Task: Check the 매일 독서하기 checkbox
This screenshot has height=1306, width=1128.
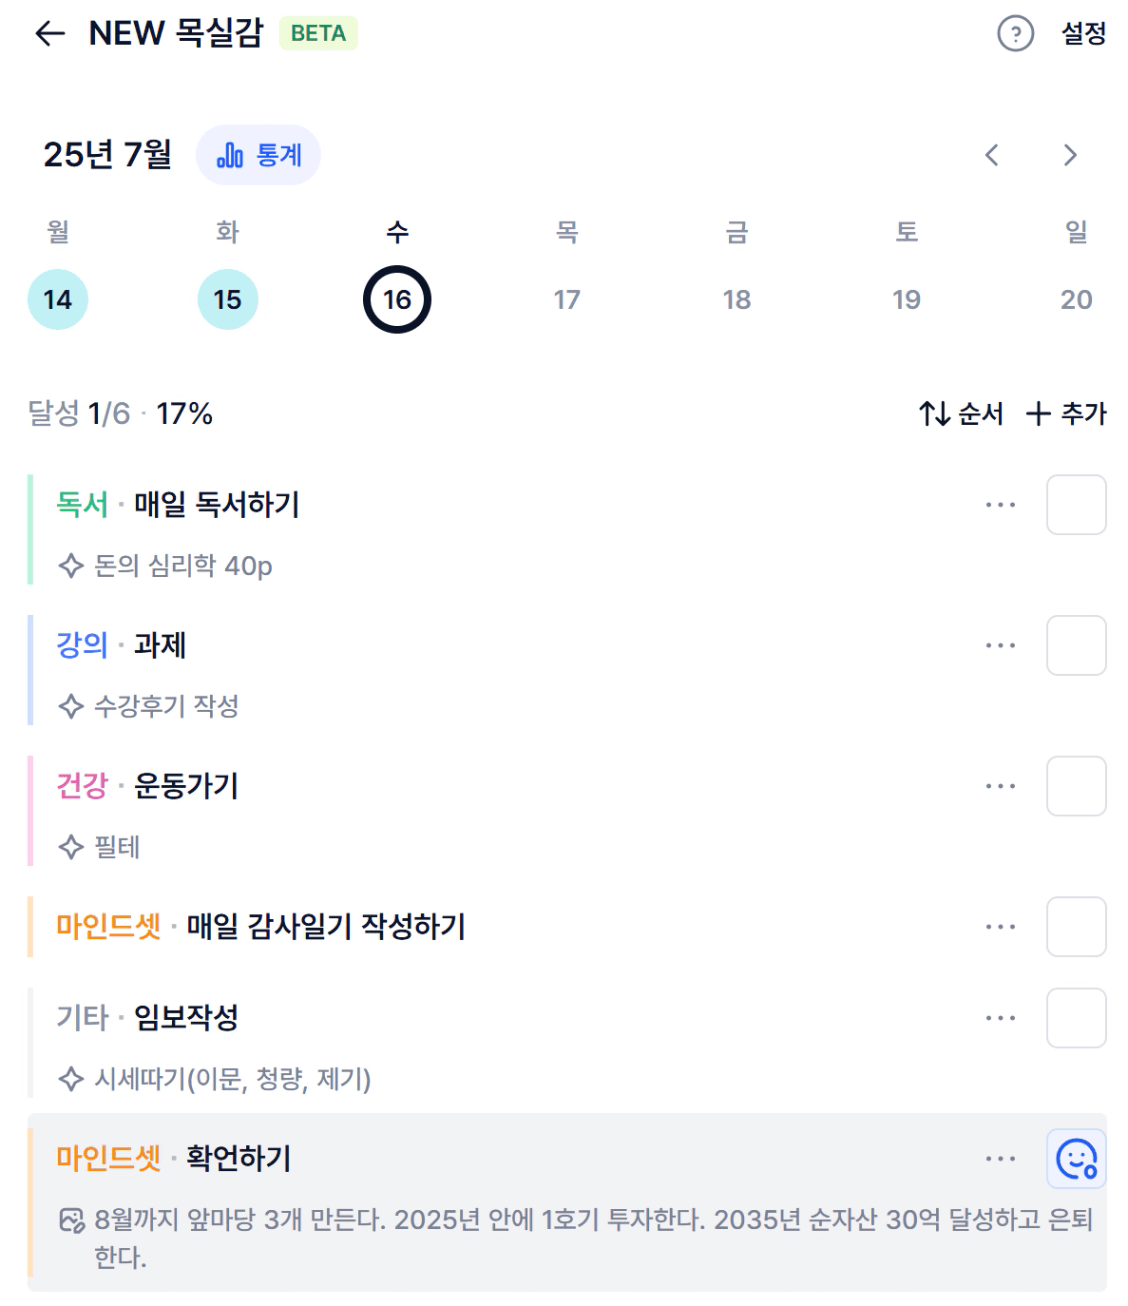Action: coord(1076,505)
